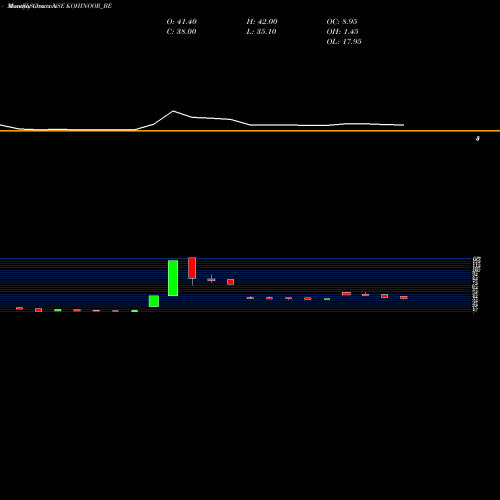Select the open value 'O: 41.40'

point(182,22)
